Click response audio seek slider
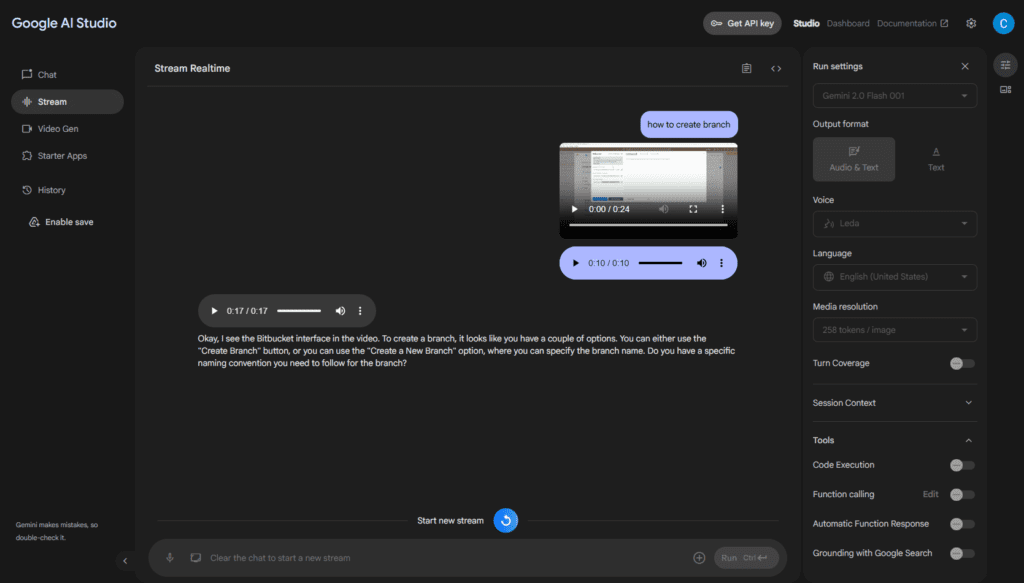Image resolution: width=1024 pixels, height=583 pixels. (299, 311)
